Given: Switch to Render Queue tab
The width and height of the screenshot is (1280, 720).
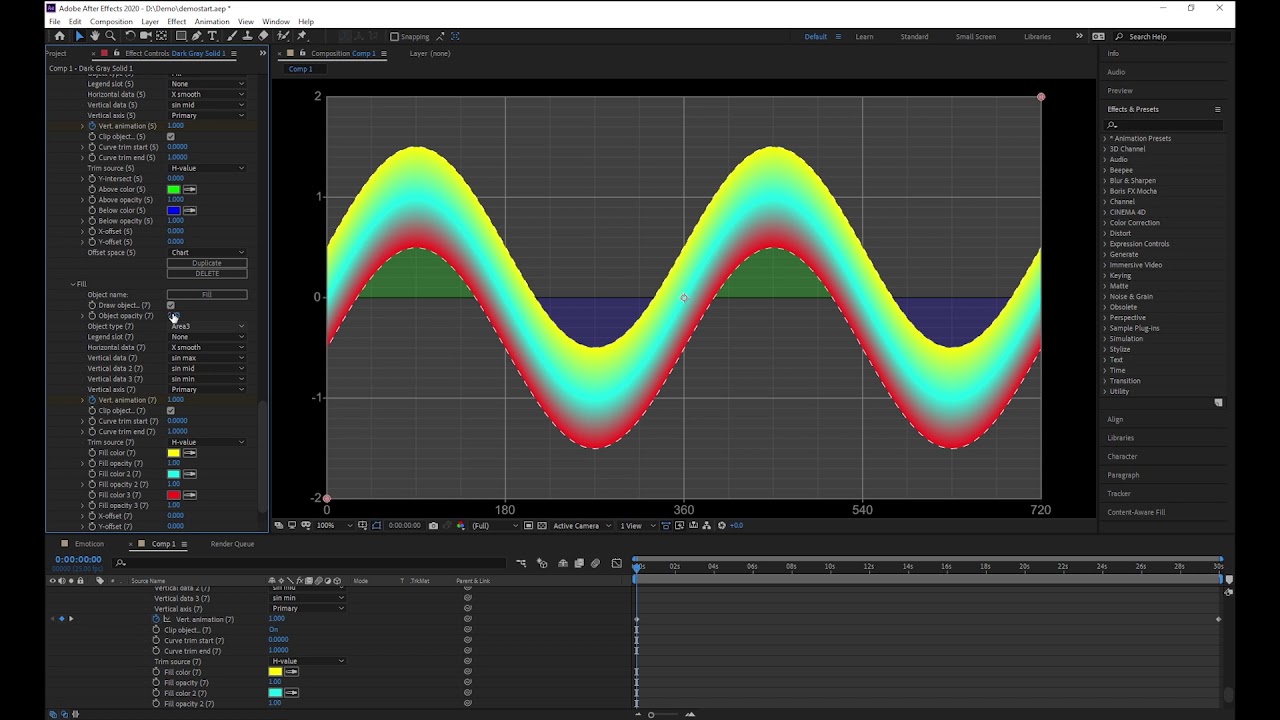Looking at the screenshot, I should click(232, 544).
